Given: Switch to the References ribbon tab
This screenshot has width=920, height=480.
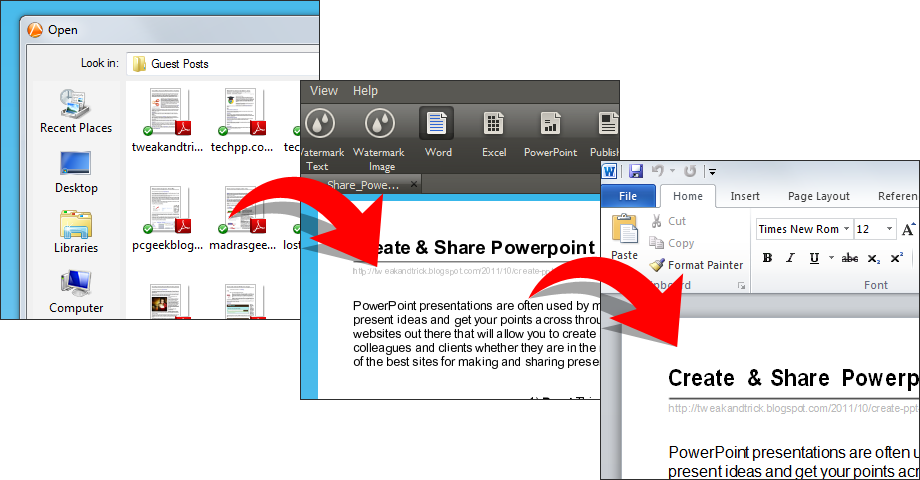Looking at the screenshot, I should pos(897,196).
